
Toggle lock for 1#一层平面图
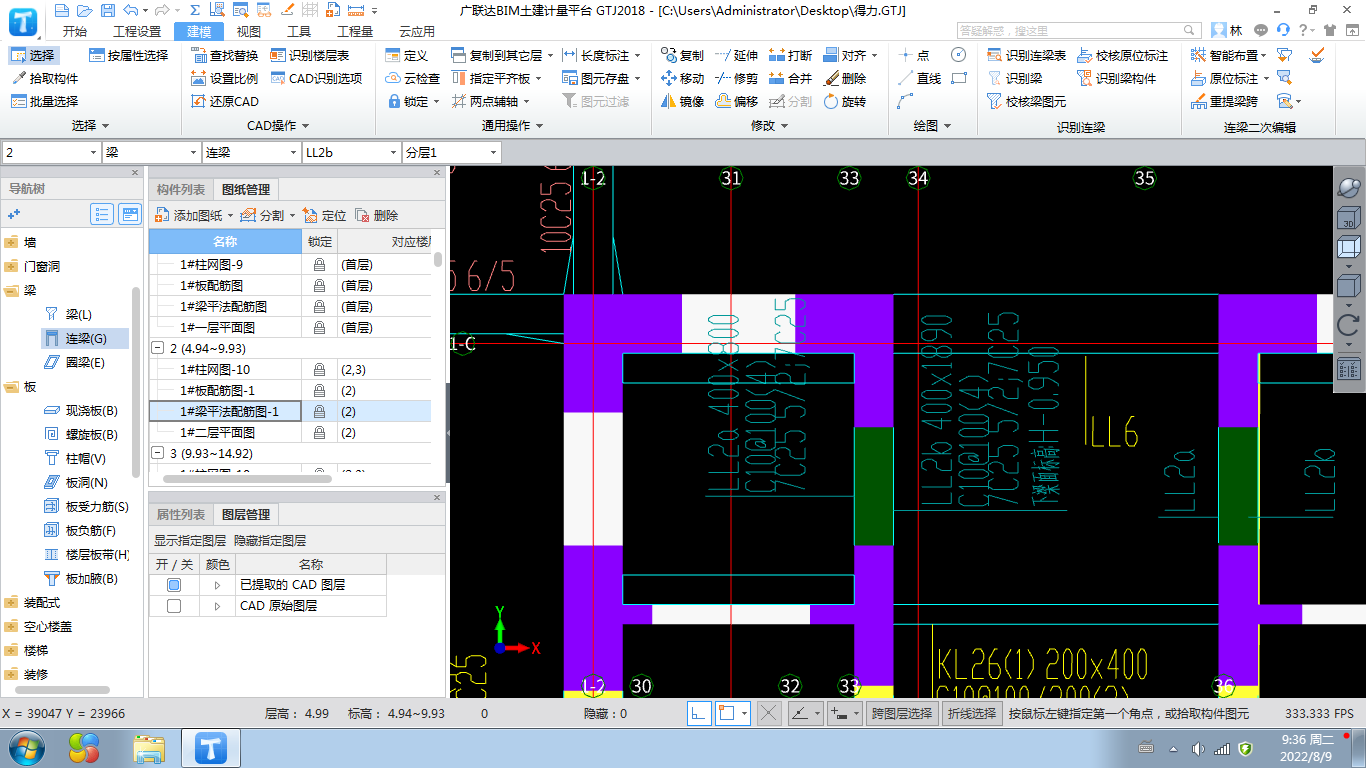319,328
